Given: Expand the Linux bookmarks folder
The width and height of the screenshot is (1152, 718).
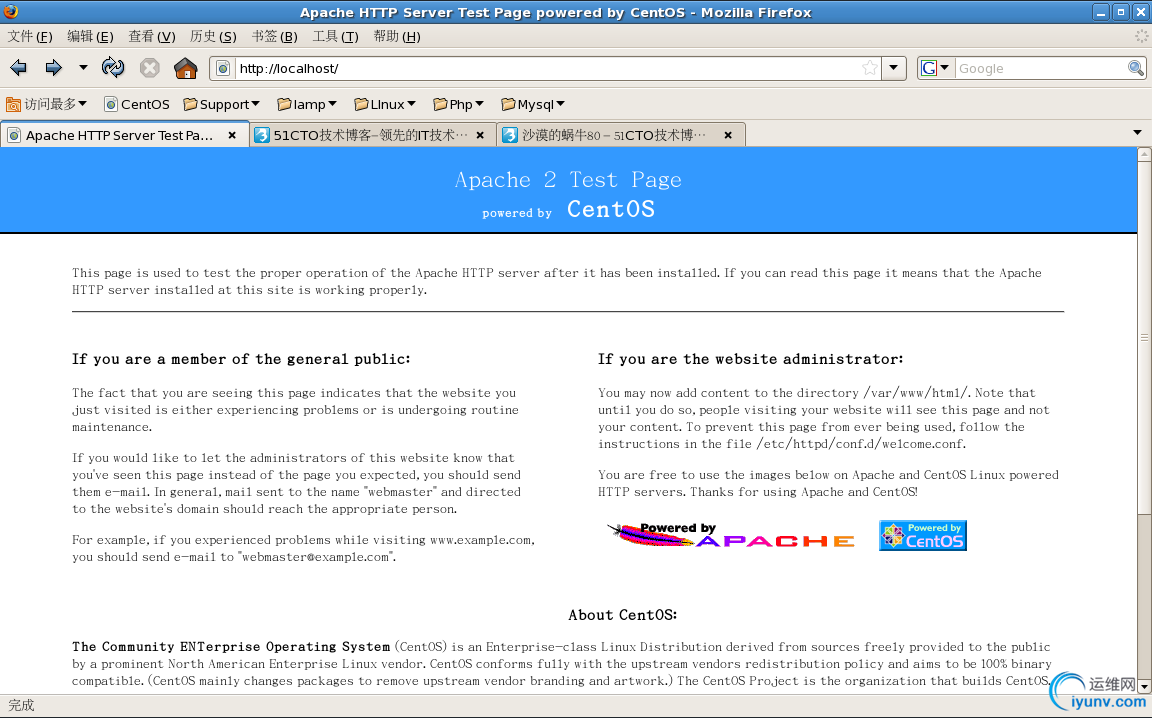Looking at the screenshot, I should point(385,104).
